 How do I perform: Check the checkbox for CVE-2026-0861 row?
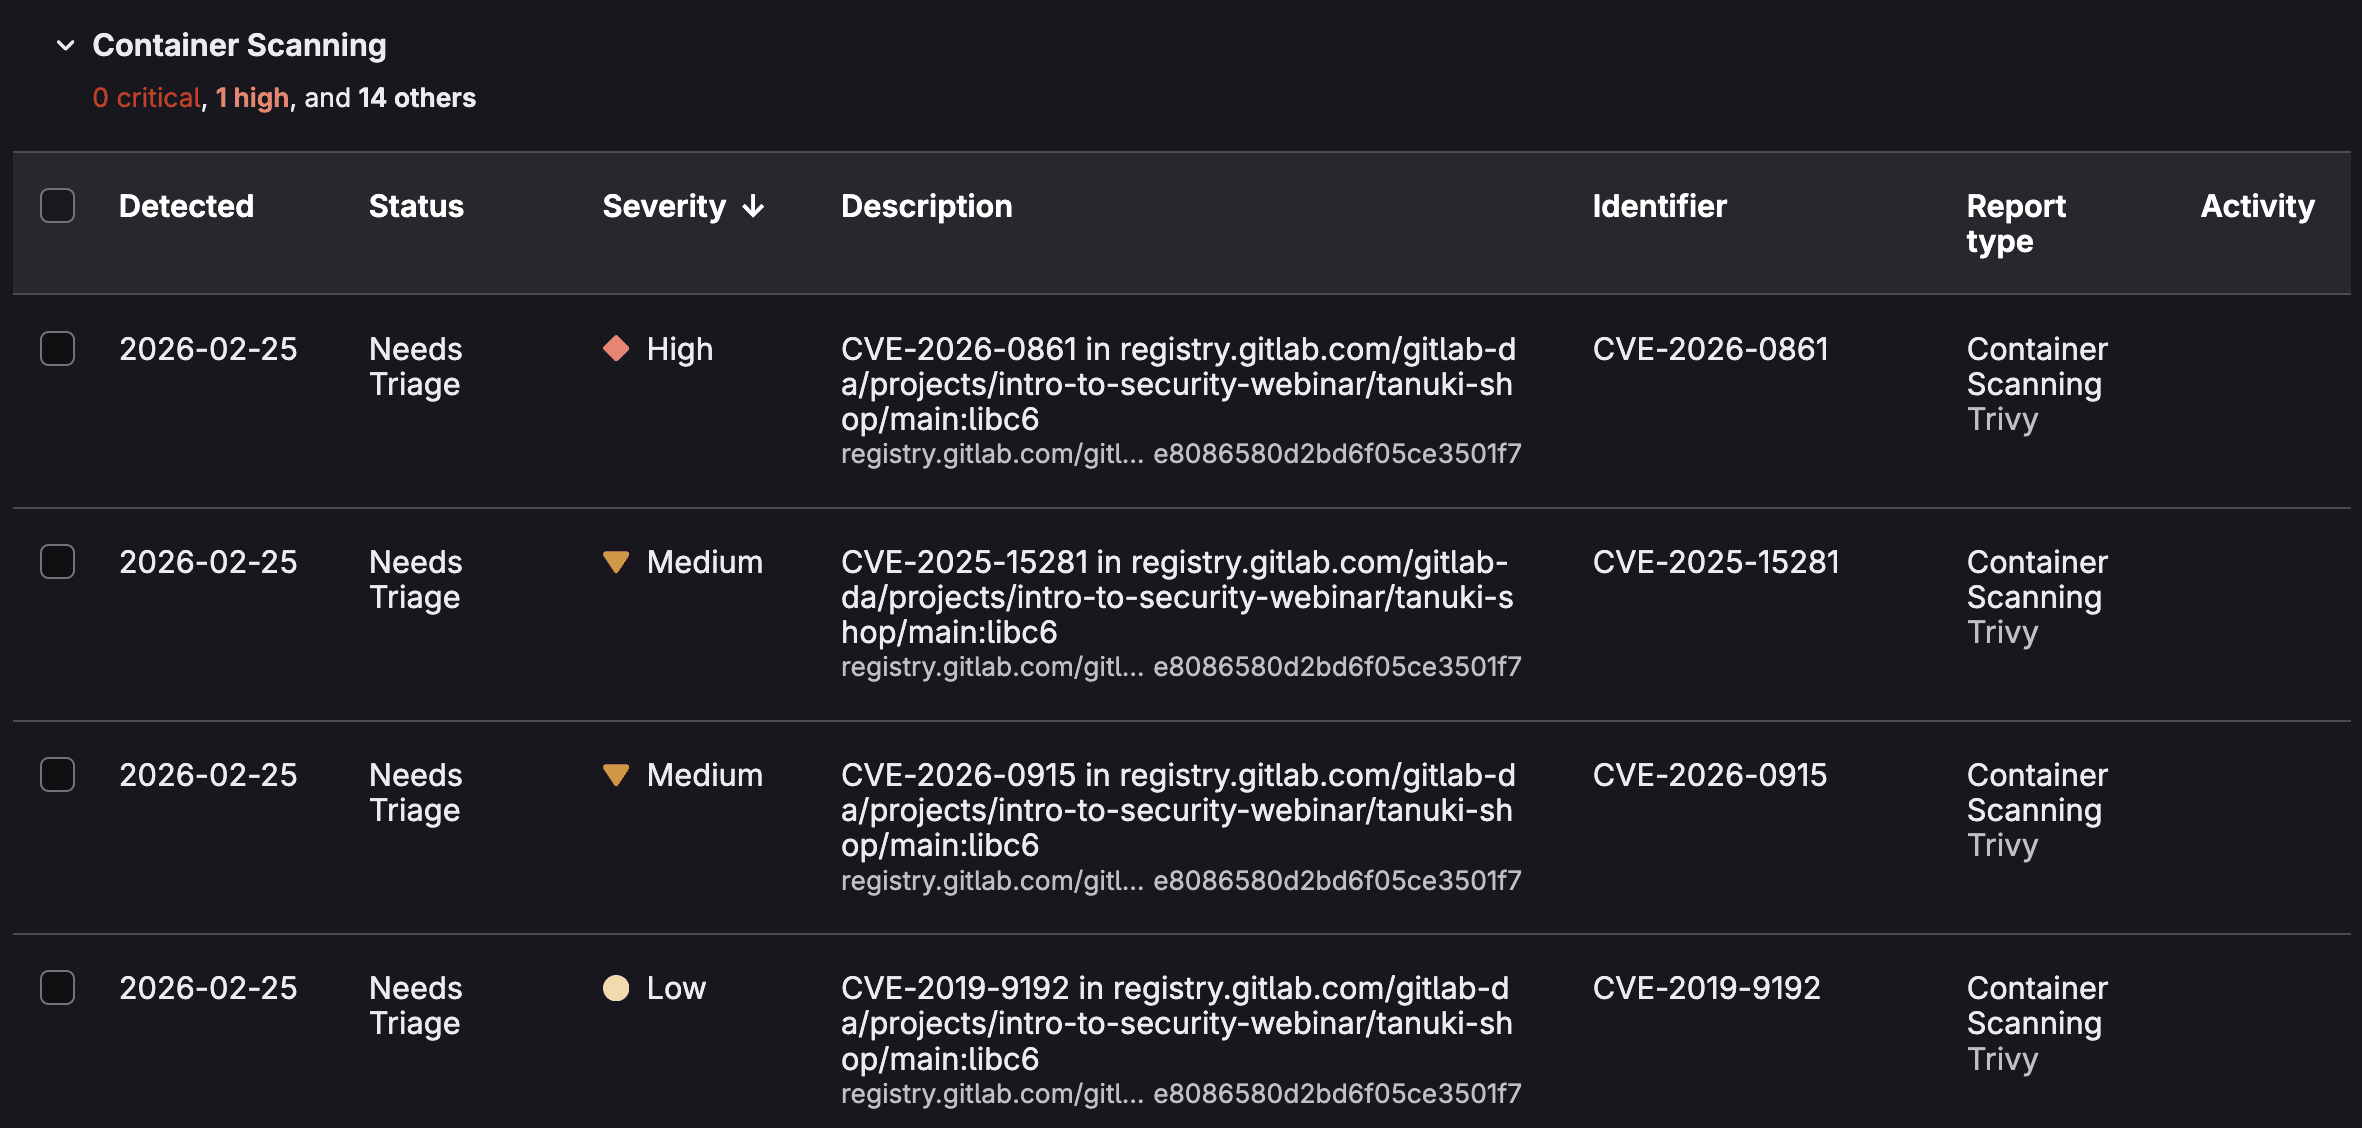click(57, 349)
